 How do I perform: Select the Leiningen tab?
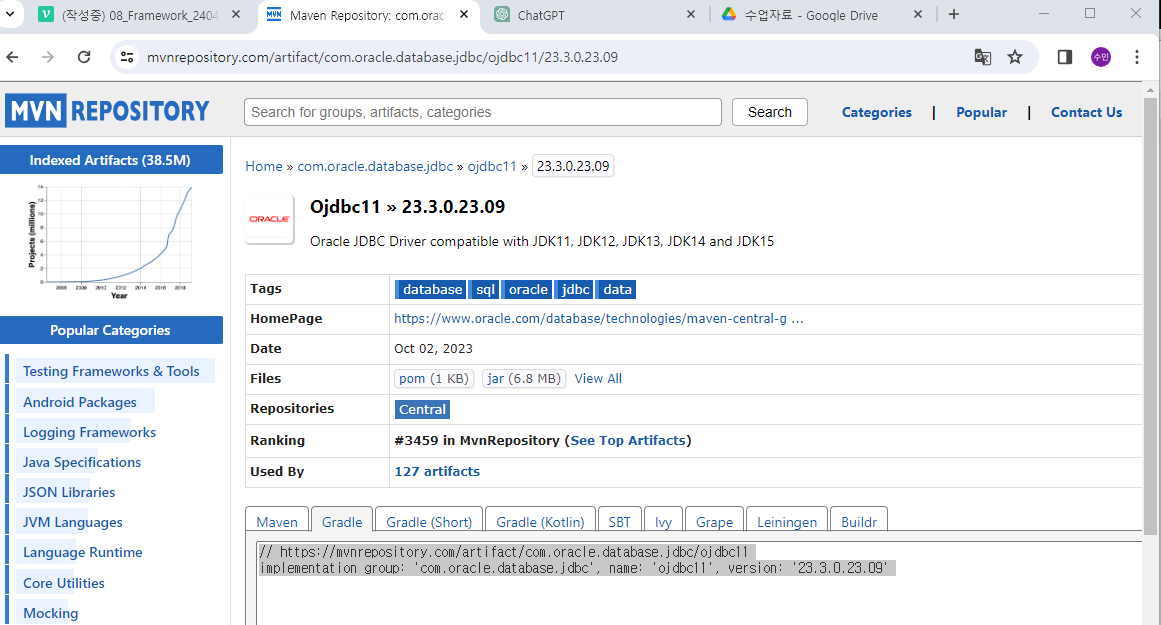787,521
